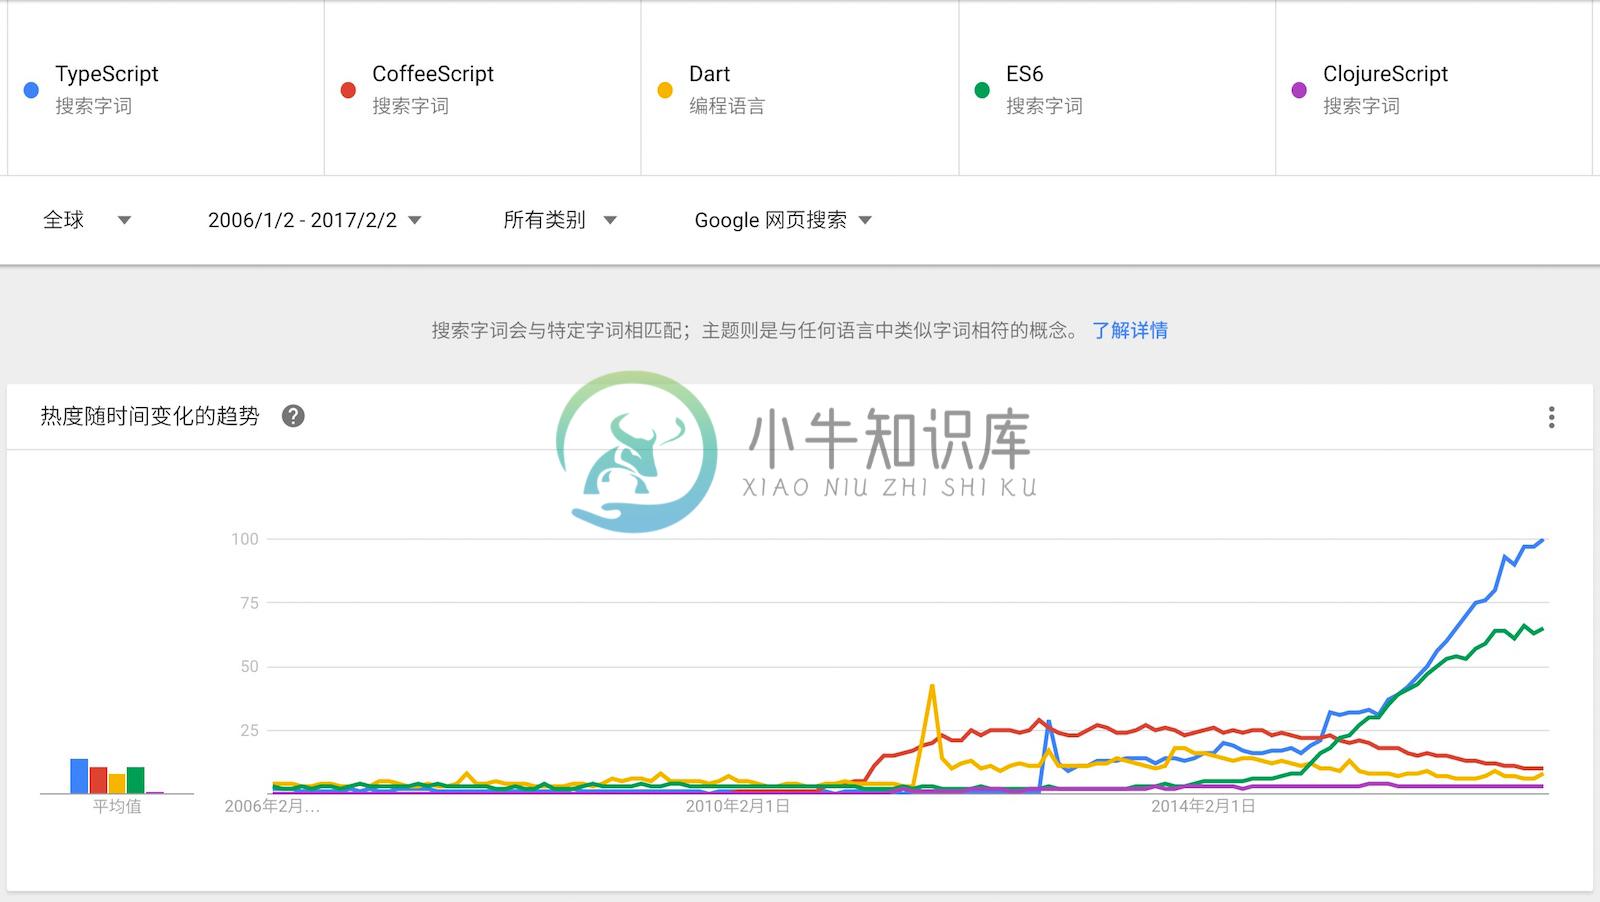Open the Google 网页搜索 dropdown
Screen dimensions: 1600x902
tap(783, 220)
